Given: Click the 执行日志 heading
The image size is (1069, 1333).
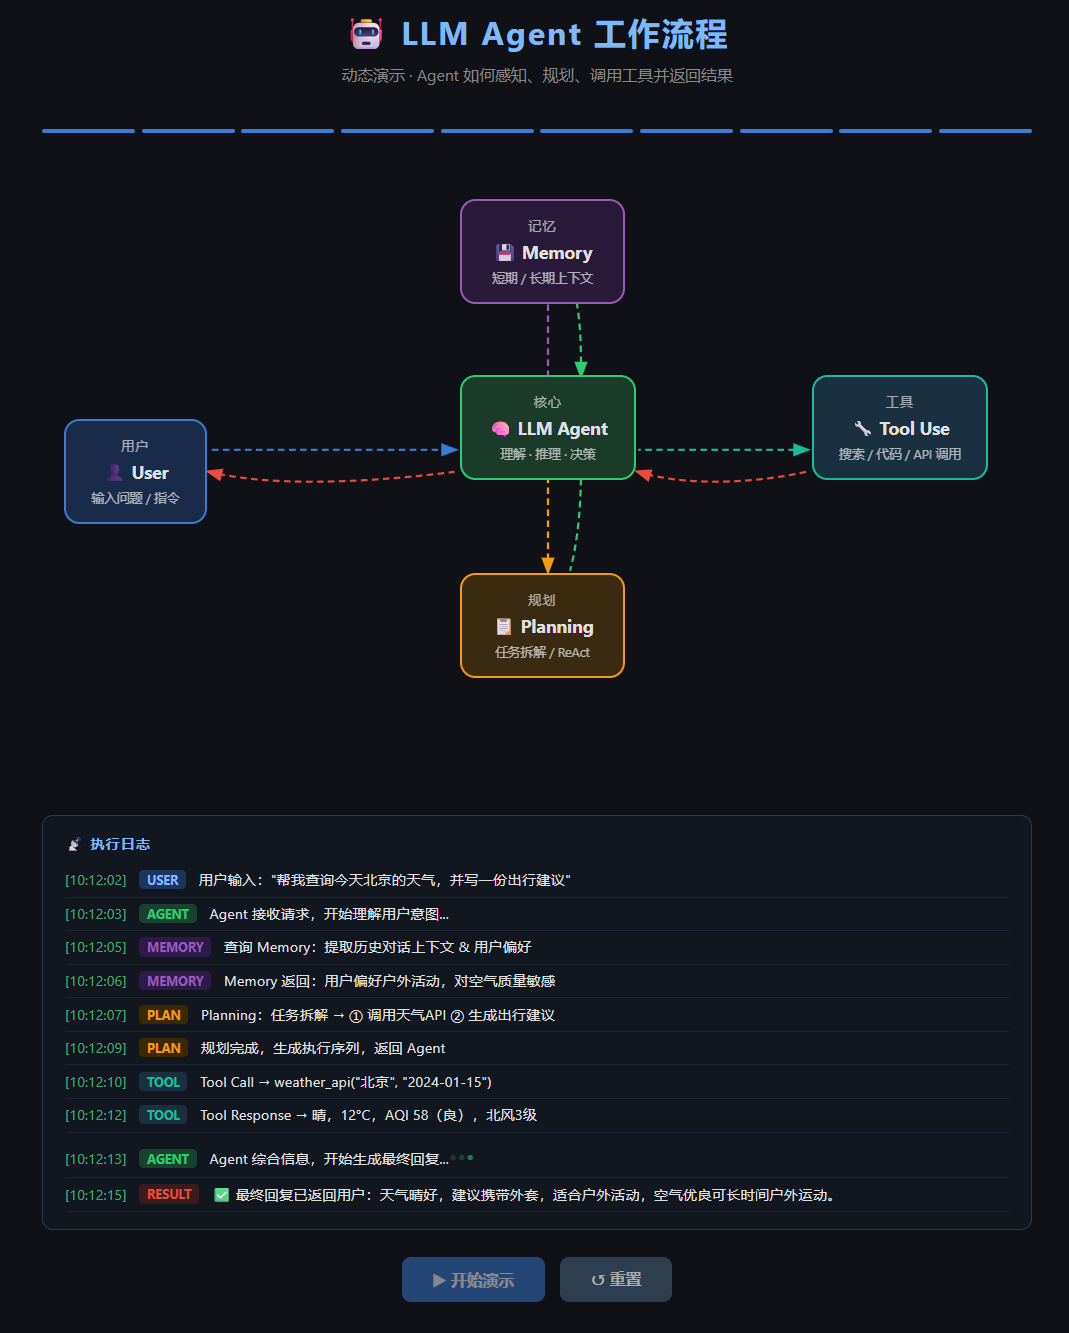Looking at the screenshot, I should tap(120, 845).
